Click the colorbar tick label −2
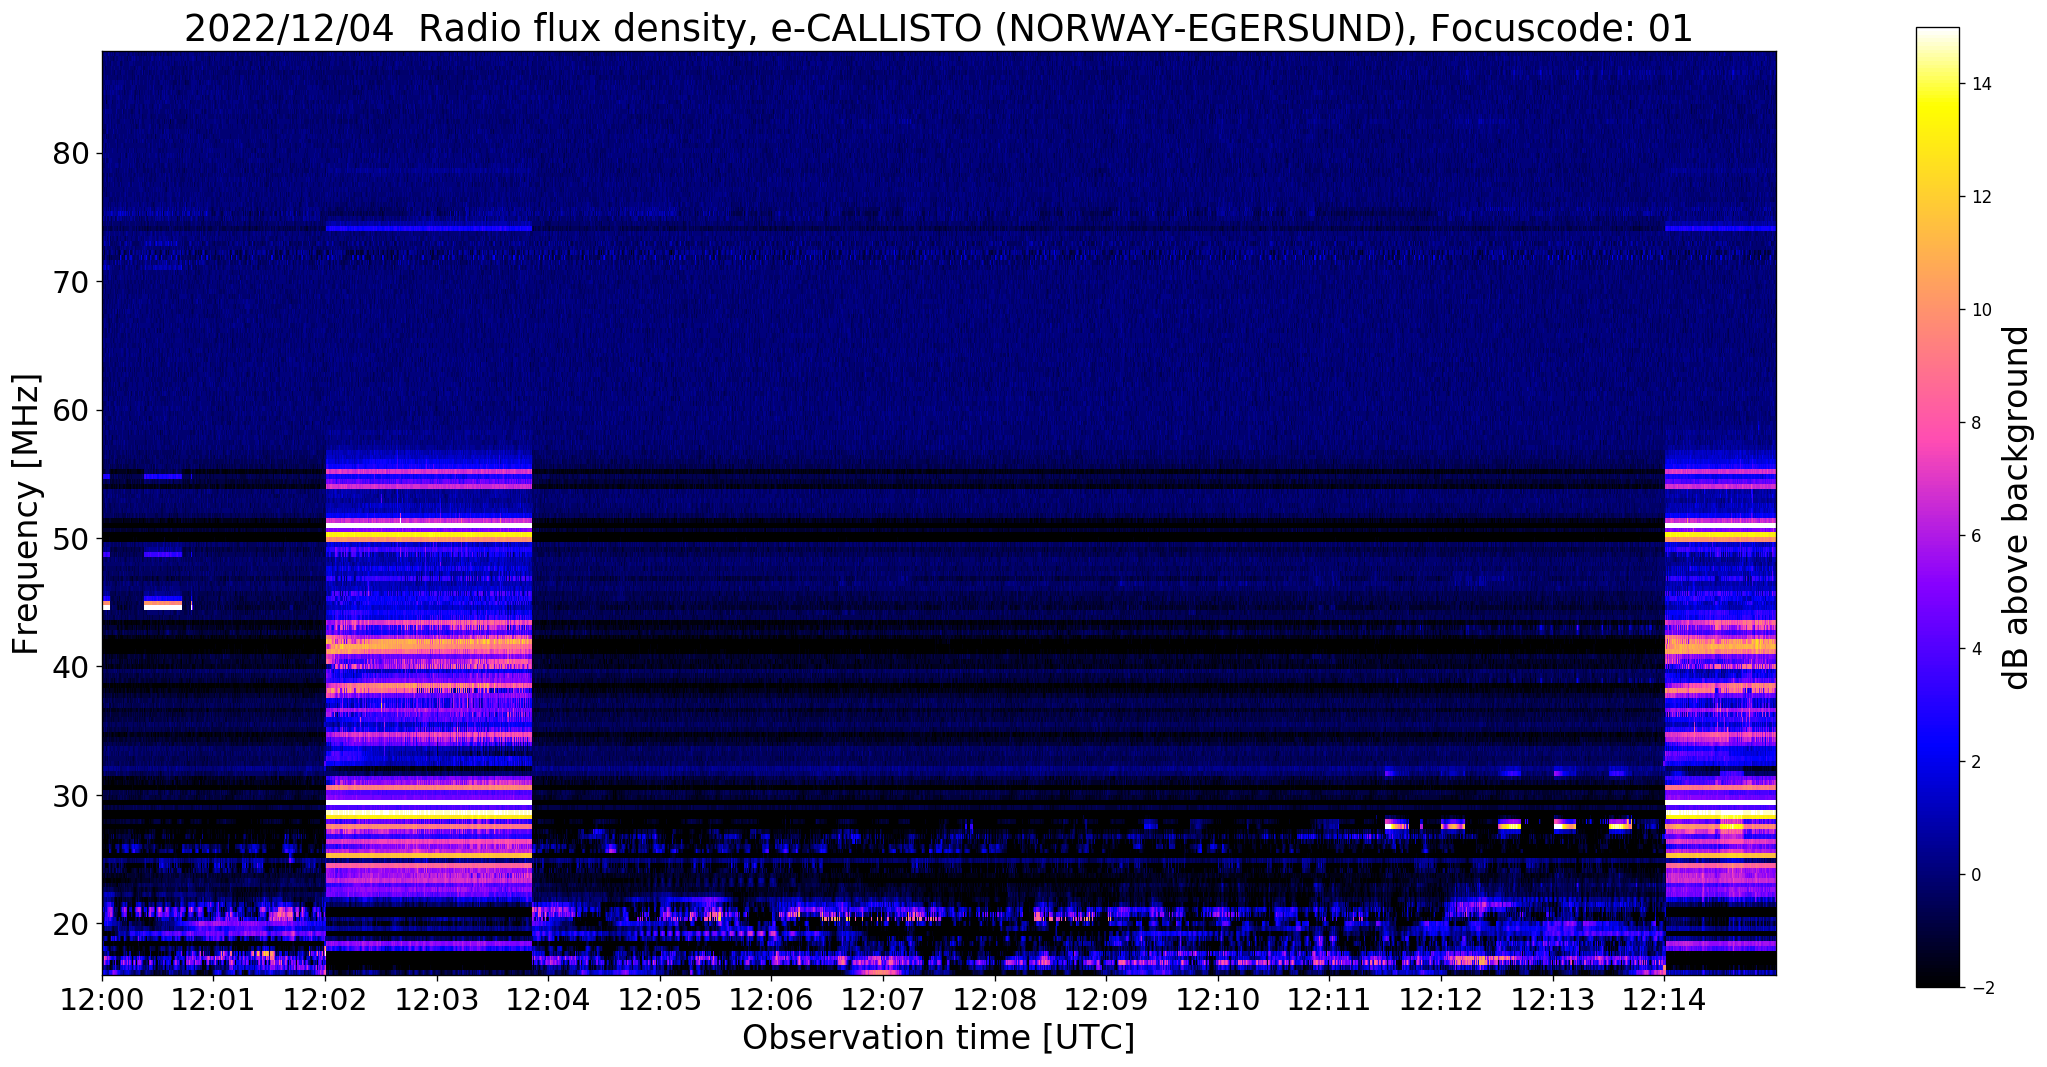 click(x=1981, y=988)
